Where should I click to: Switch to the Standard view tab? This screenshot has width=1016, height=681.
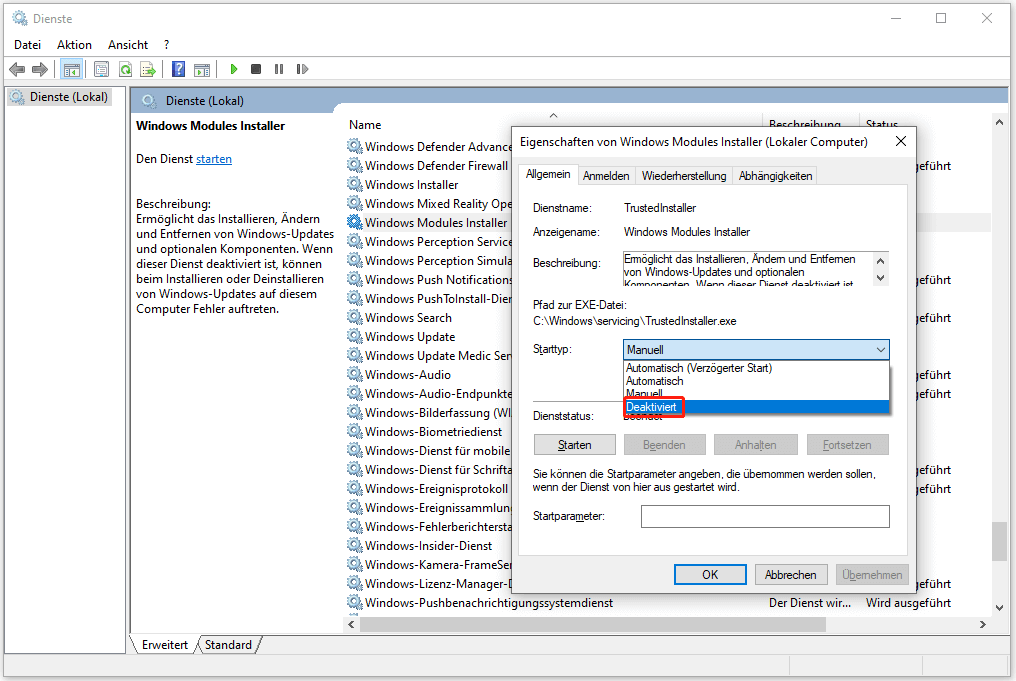[x=228, y=645]
